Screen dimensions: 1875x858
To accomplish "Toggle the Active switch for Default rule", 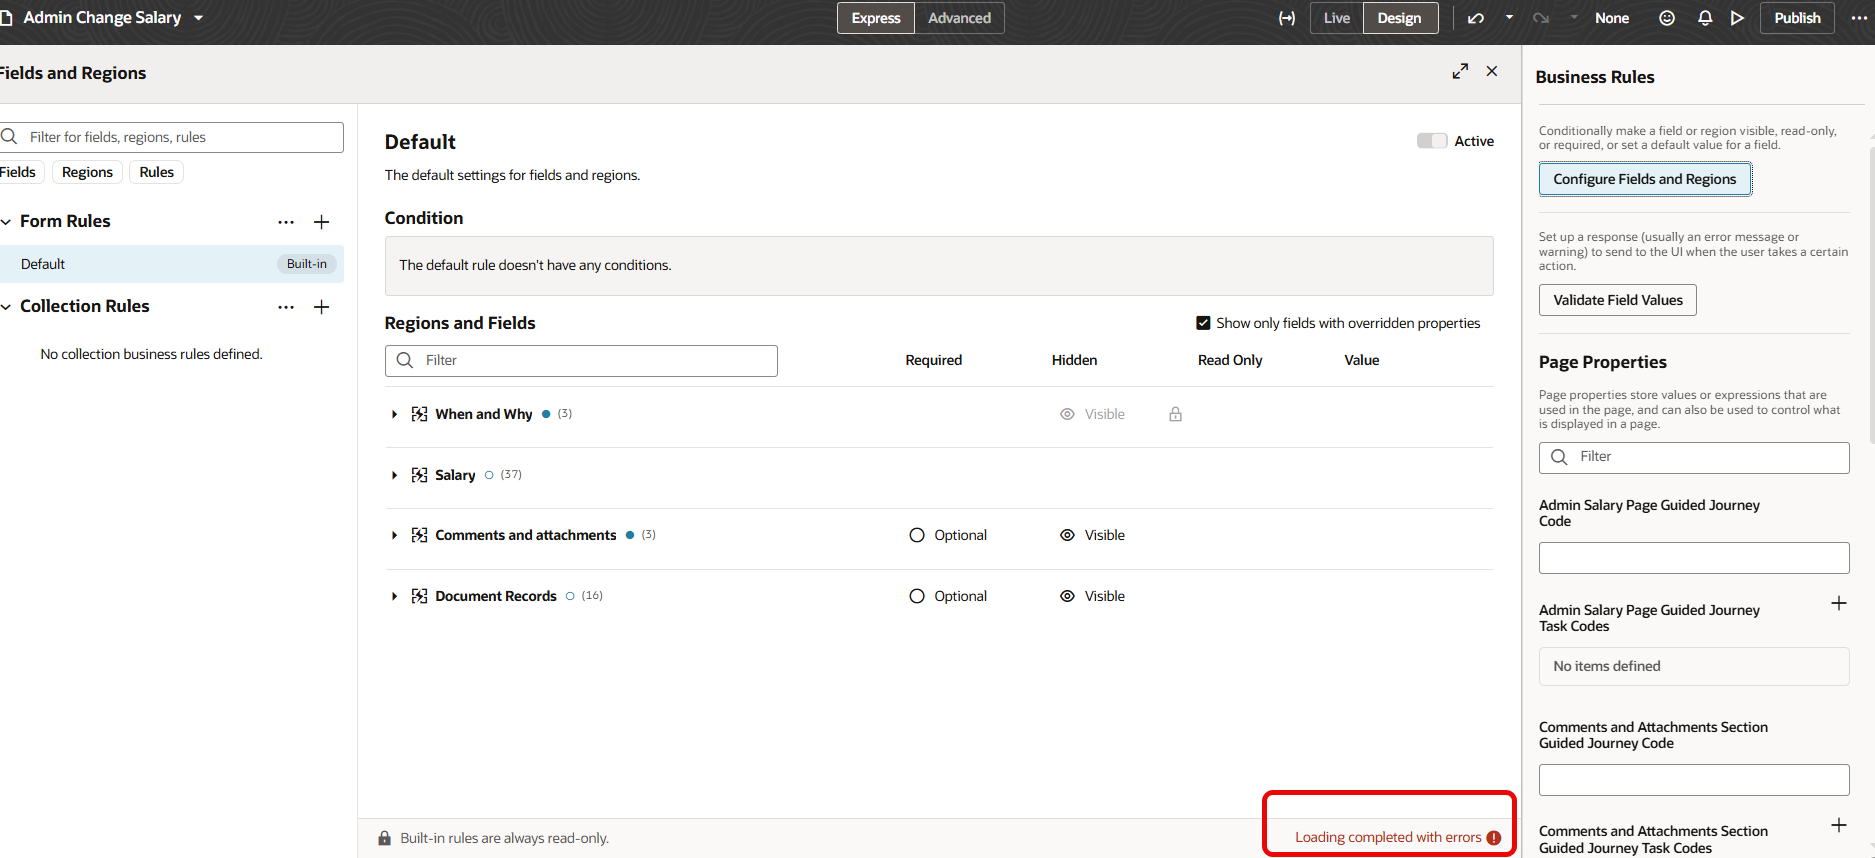I will coord(1432,141).
